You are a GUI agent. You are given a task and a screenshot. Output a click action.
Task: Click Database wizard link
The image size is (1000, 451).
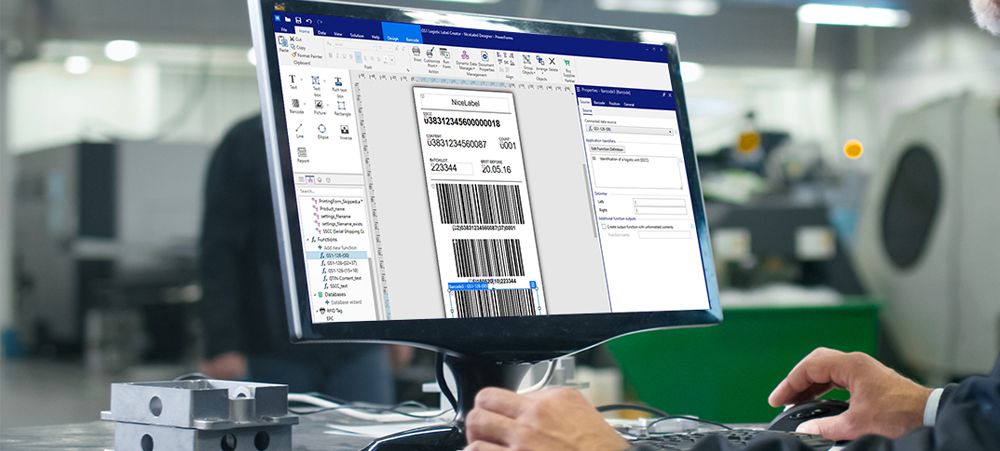point(346,302)
